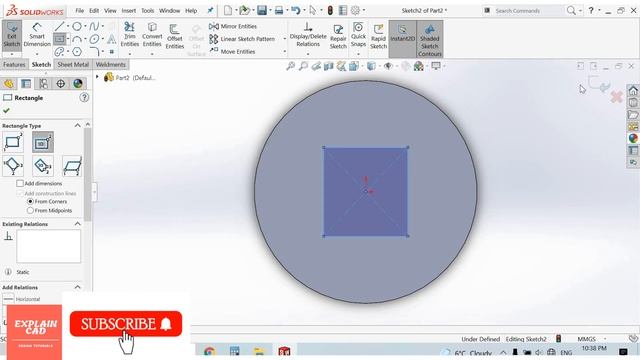Open the DimXpertManager tab
This screenshot has height=360, width=640.
coord(60,84)
